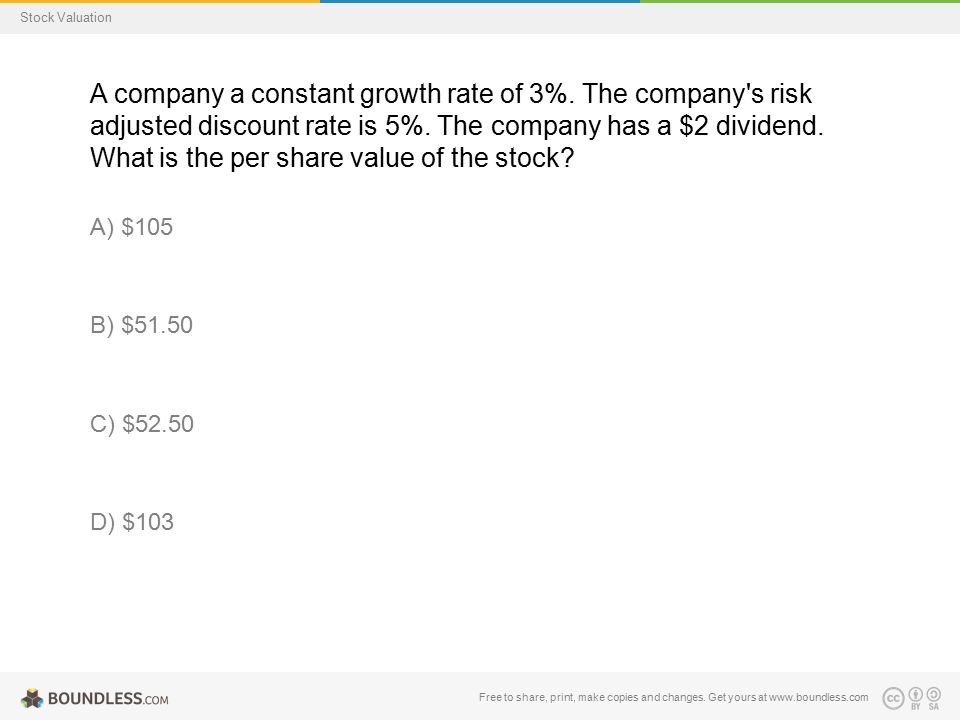Image resolution: width=960 pixels, height=720 pixels.
Task: Click the Attribution person icon
Action: pyautogui.click(x=915, y=694)
